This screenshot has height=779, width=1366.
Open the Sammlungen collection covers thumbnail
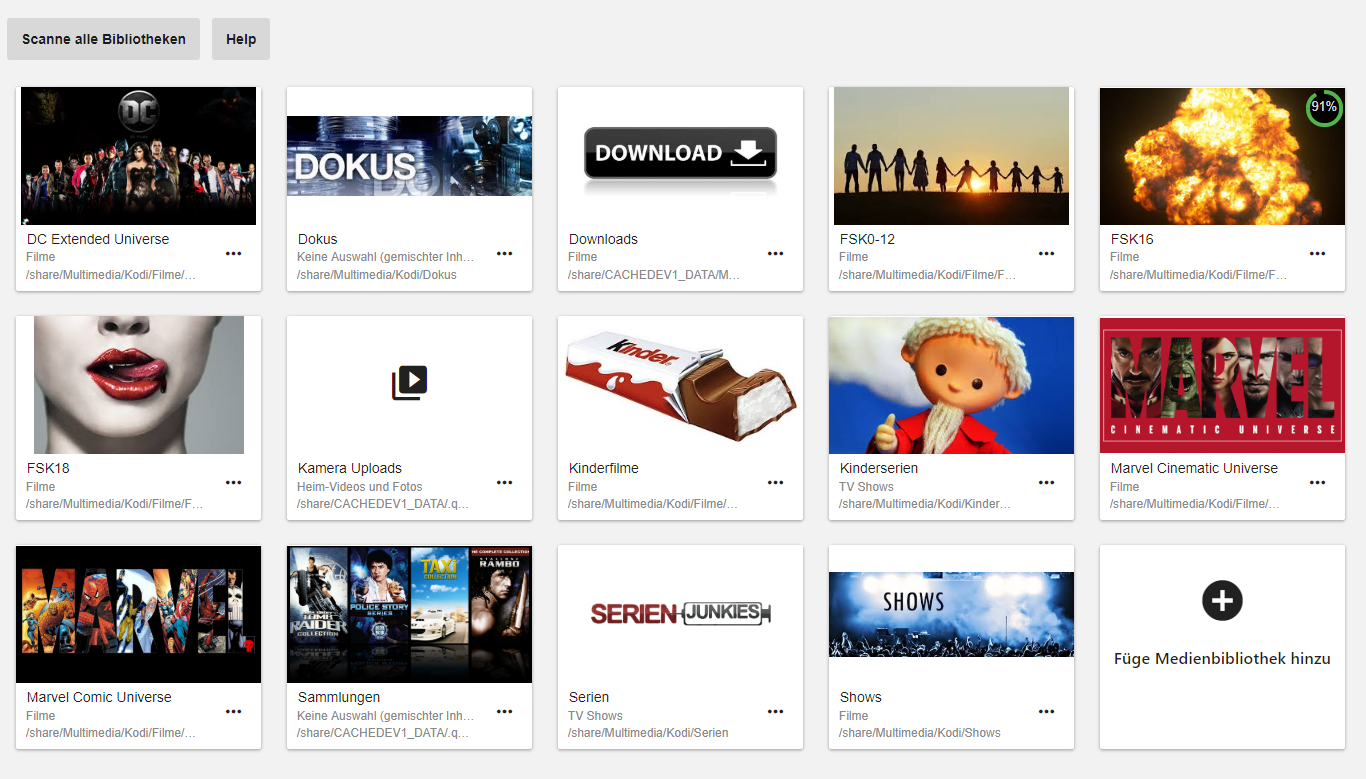(409, 614)
